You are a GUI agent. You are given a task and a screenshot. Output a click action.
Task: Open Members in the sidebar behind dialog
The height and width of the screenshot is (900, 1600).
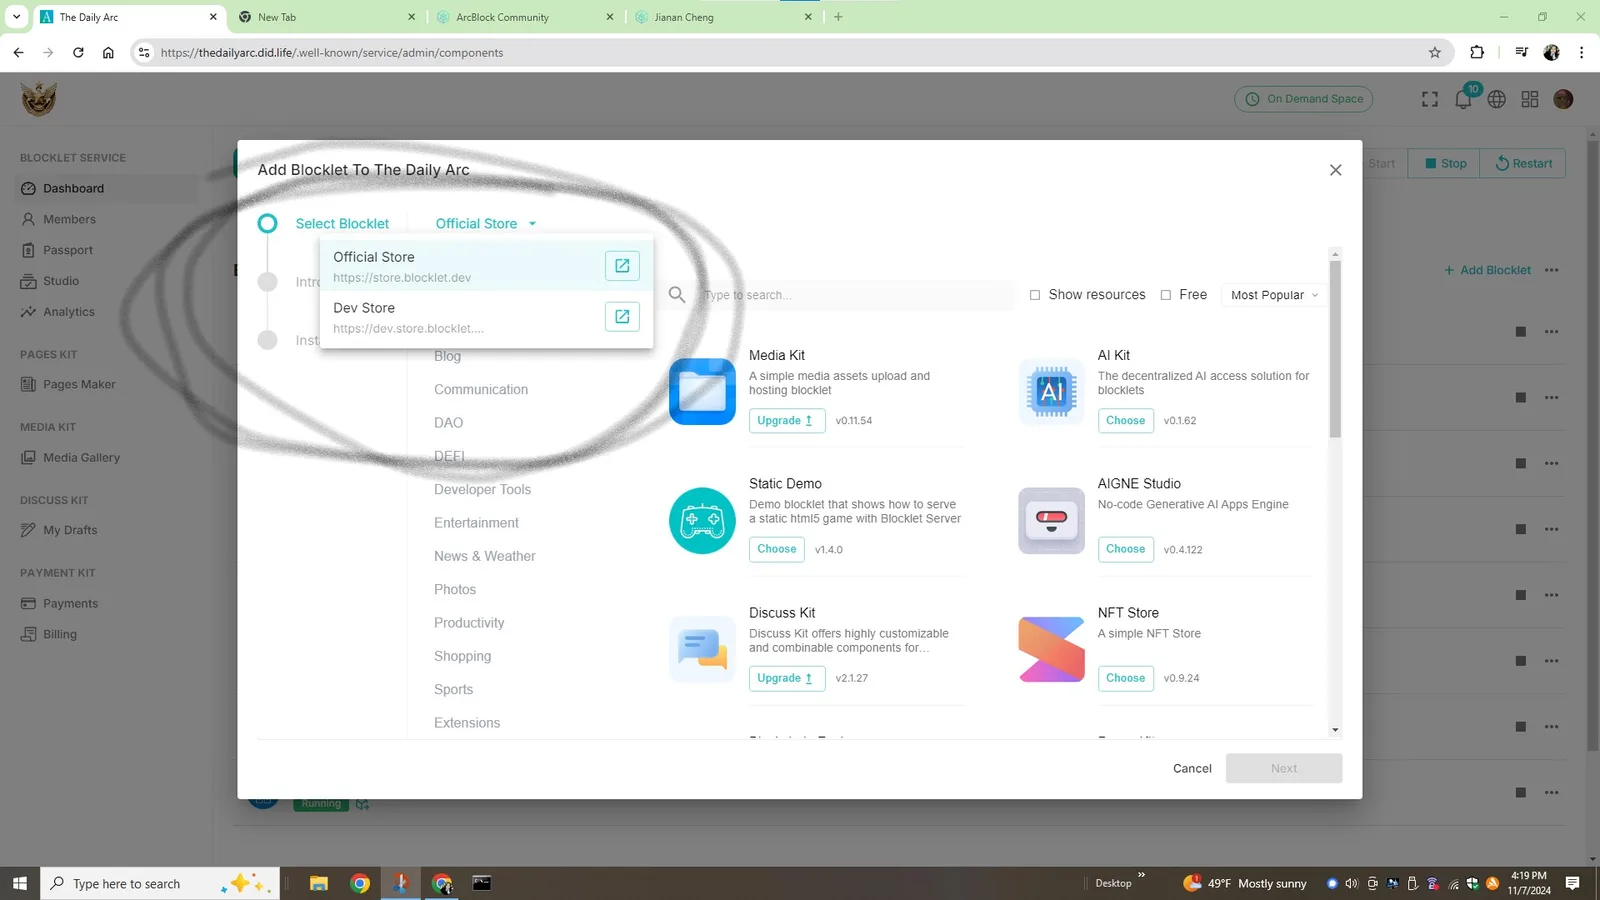click(69, 219)
